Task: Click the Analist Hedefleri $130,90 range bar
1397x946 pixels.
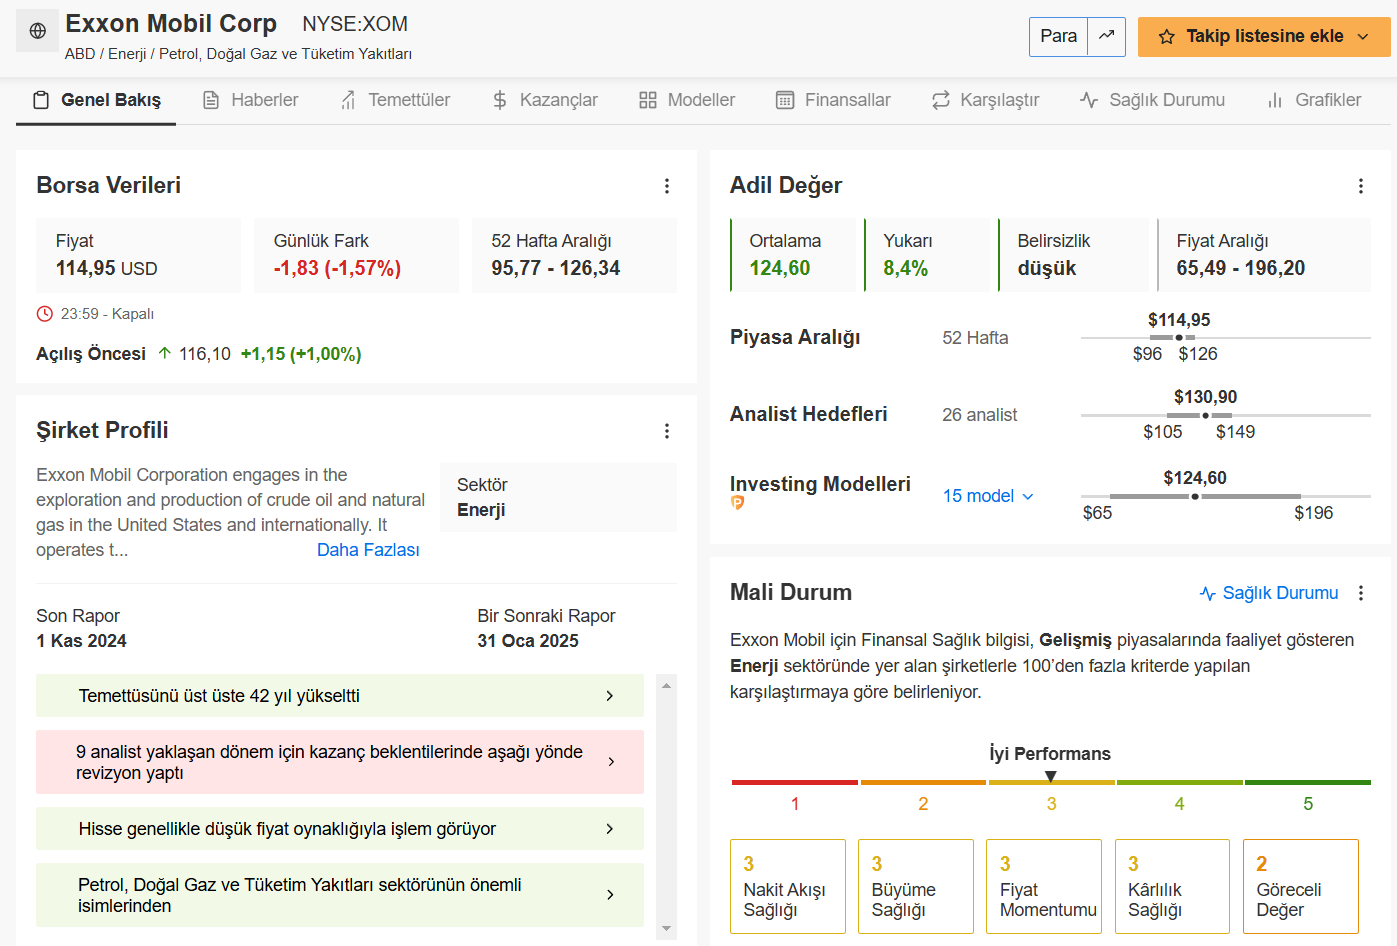Action: [x=1226, y=415]
